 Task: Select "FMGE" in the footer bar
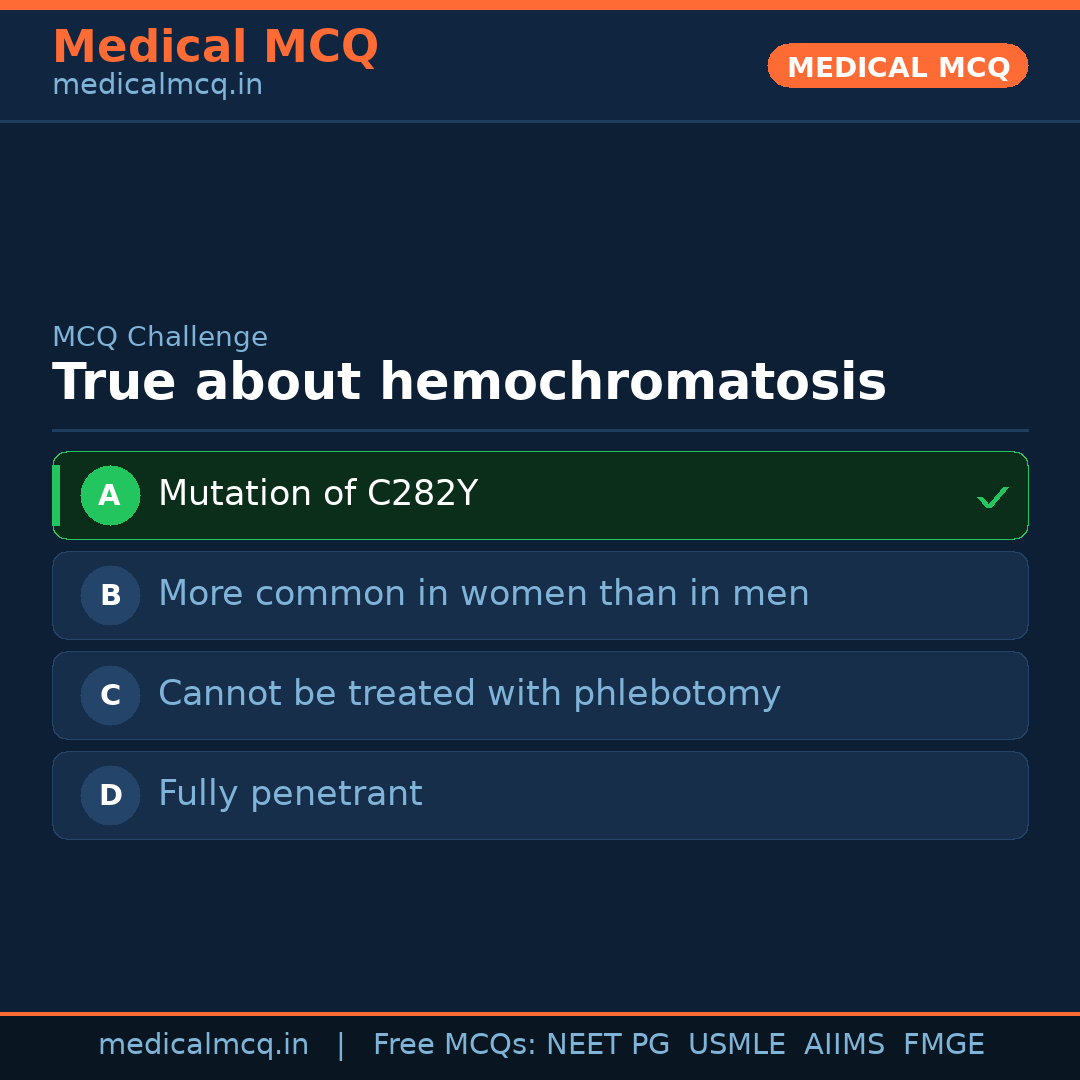pos(943,1045)
